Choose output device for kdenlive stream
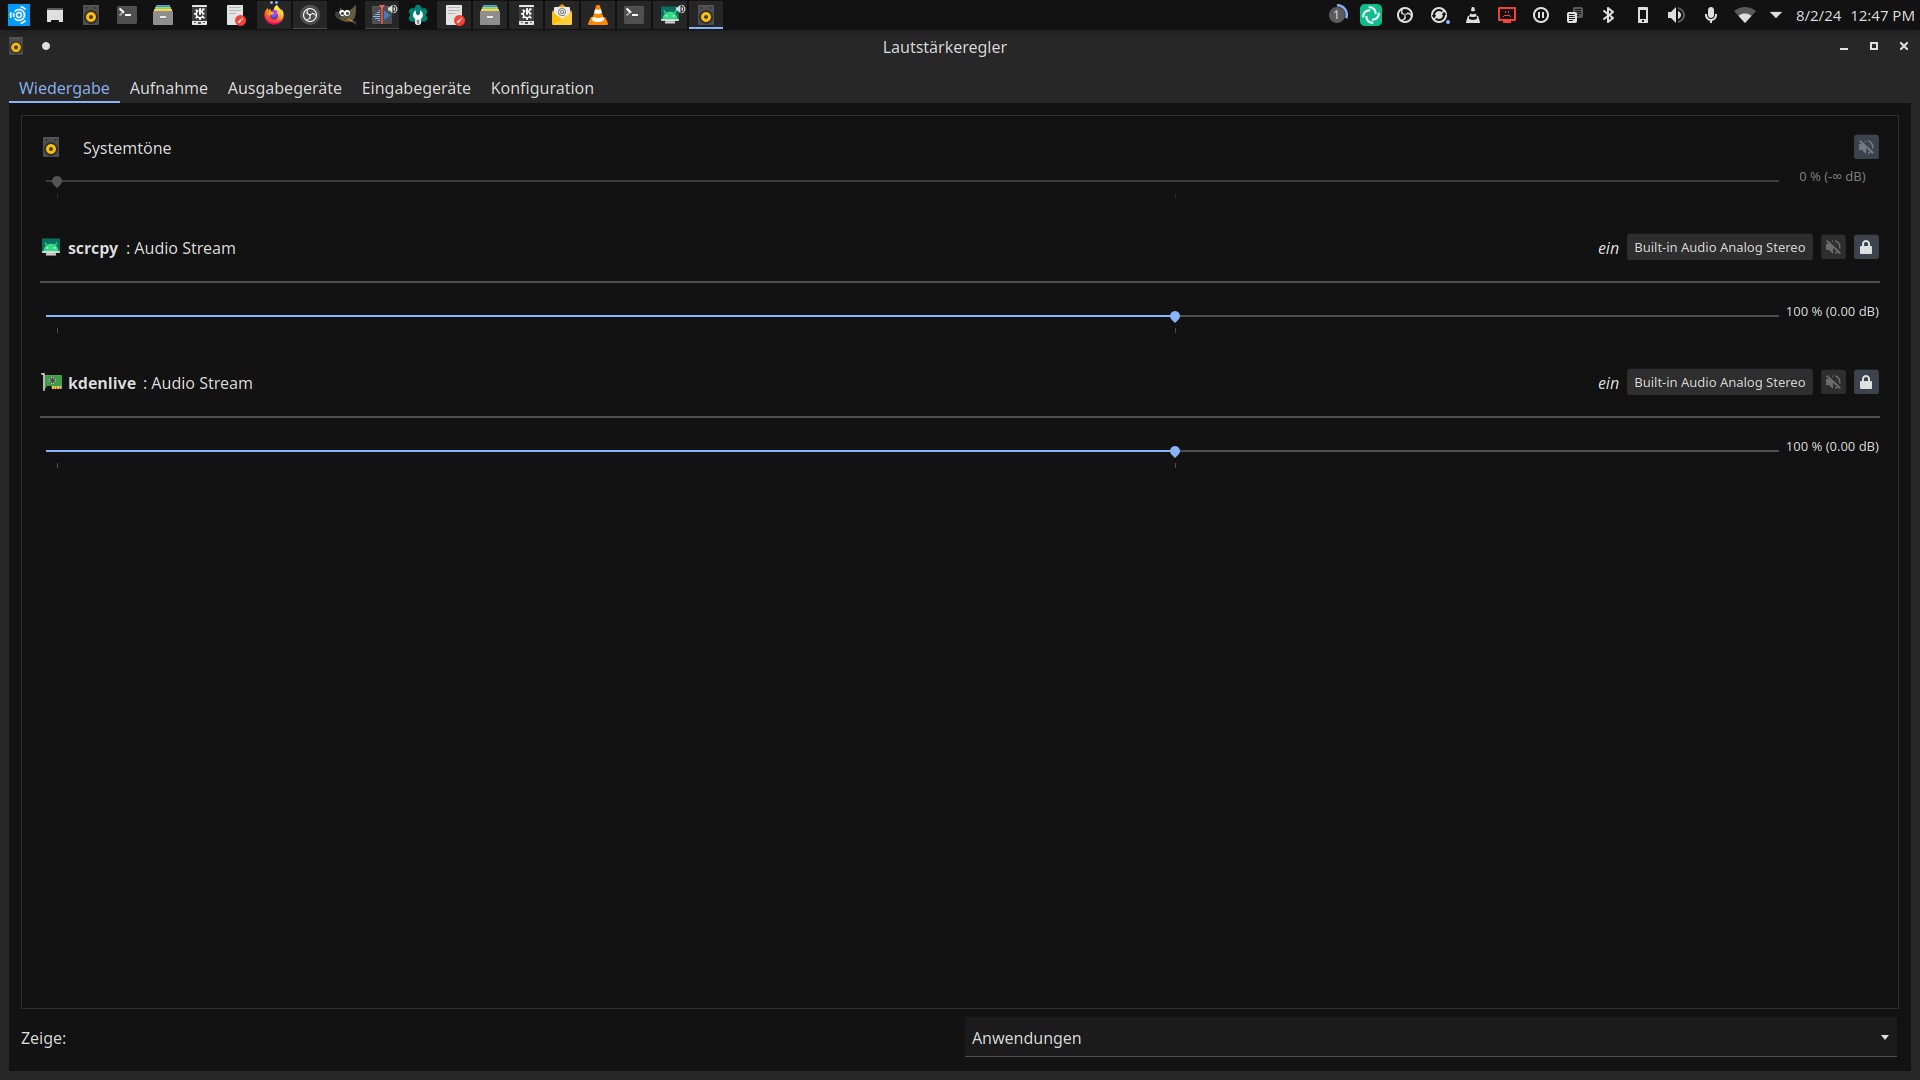Viewport: 1920px width, 1080px height. [x=1719, y=382]
